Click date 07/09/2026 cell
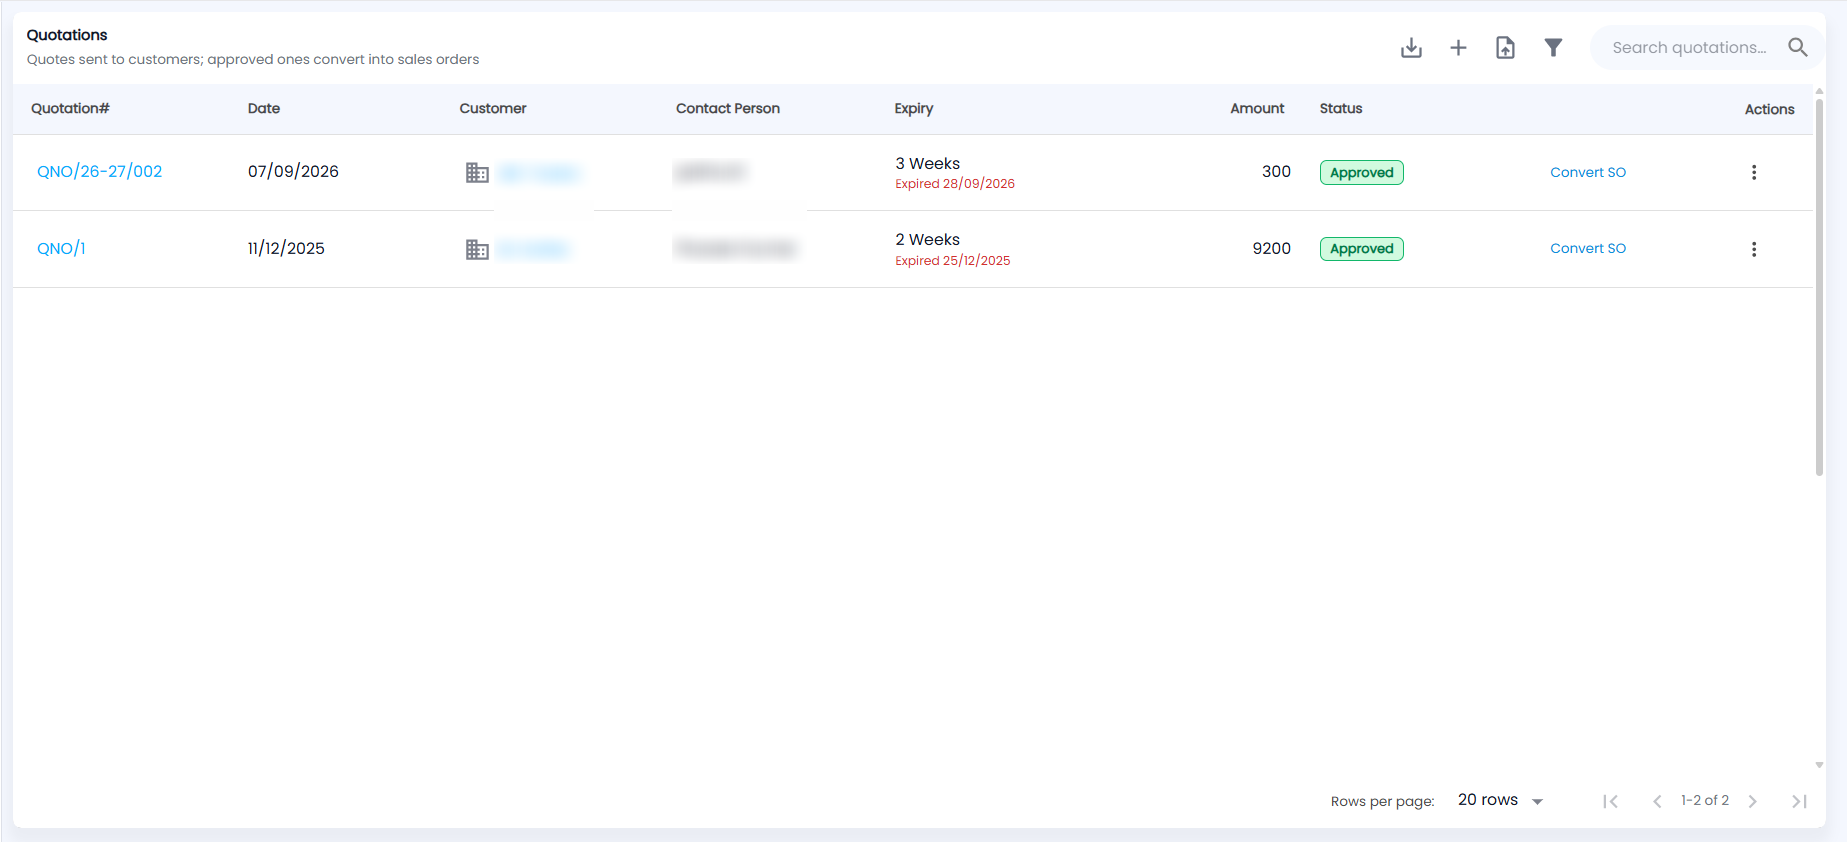Image resolution: width=1847 pixels, height=842 pixels. 293,171
